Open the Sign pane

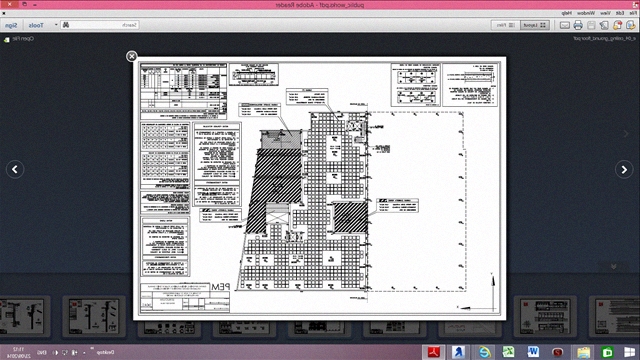pyautogui.click(x=11, y=25)
